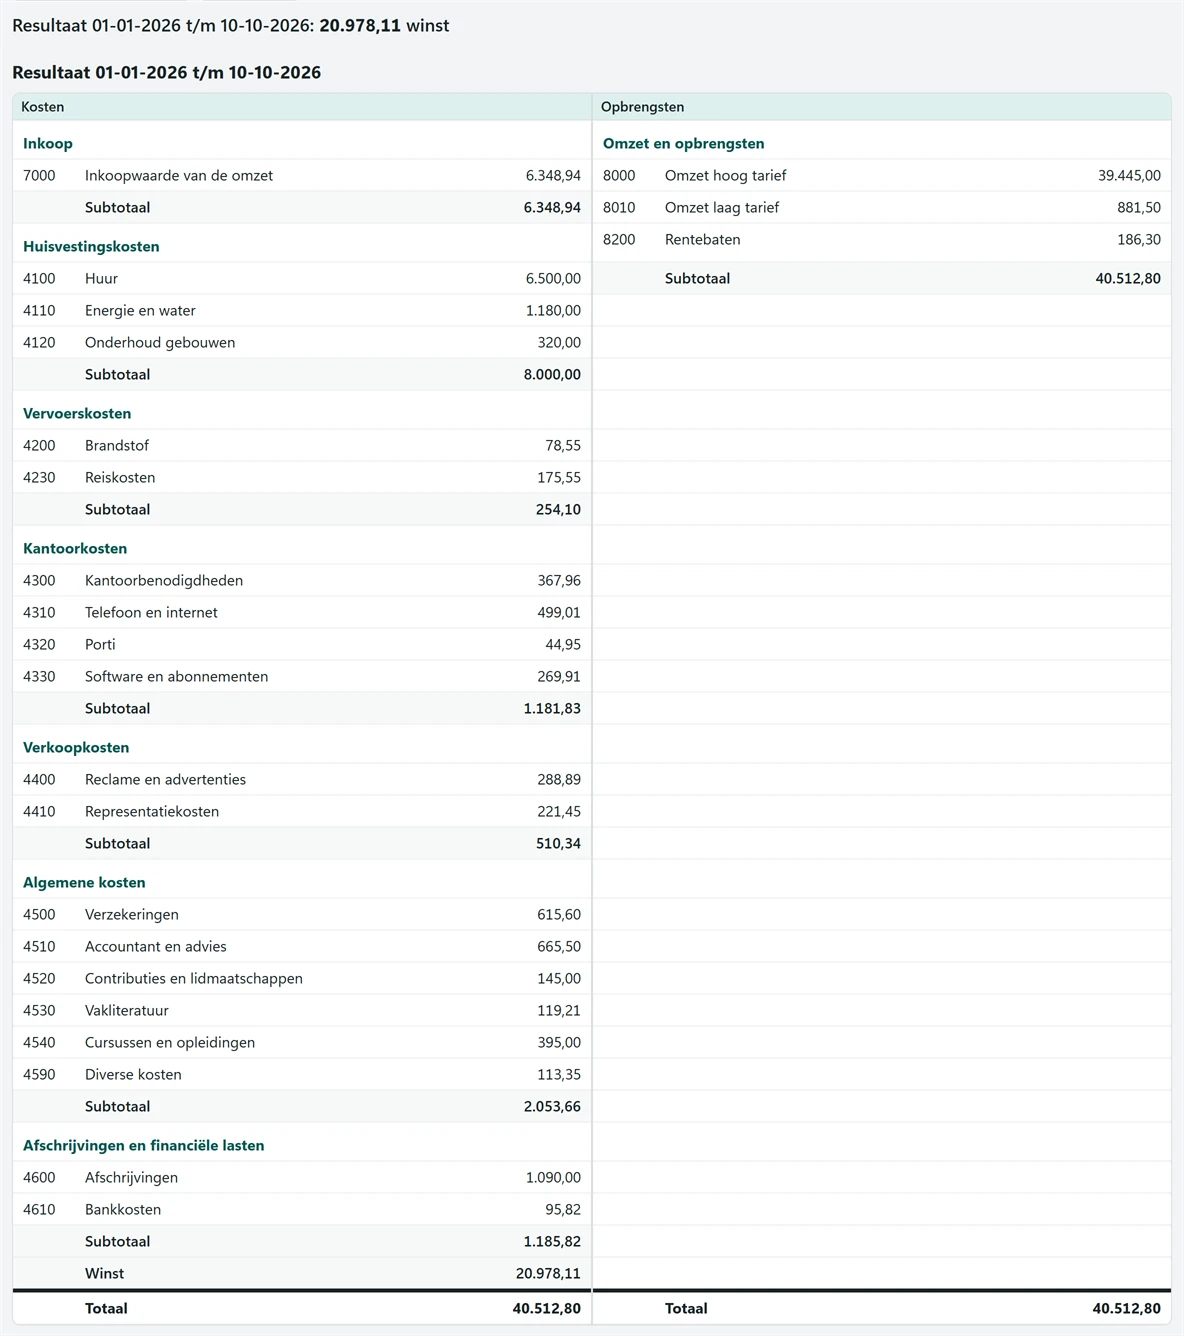This screenshot has height=1336, width=1184.
Task: Open the Huur ledger row 4100
Action: pyautogui.click(x=302, y=278)
